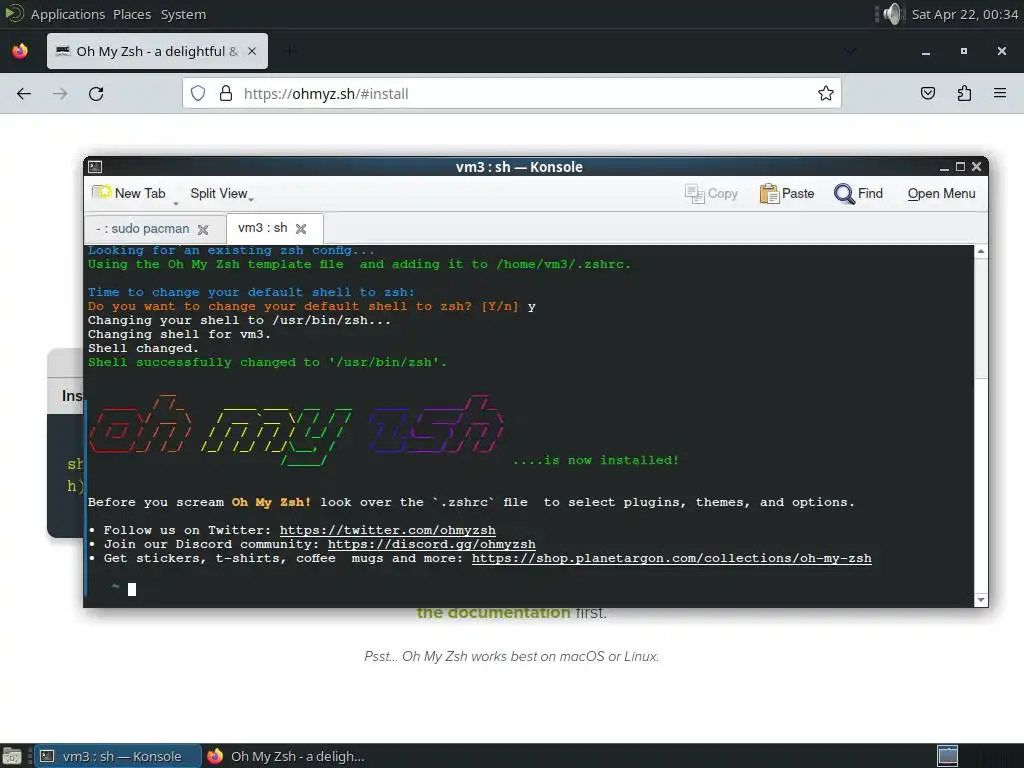Viewport: 1024px width, 768px height.
Task: Select Konsole in the bottom taskbar
Action: (118, 756)
